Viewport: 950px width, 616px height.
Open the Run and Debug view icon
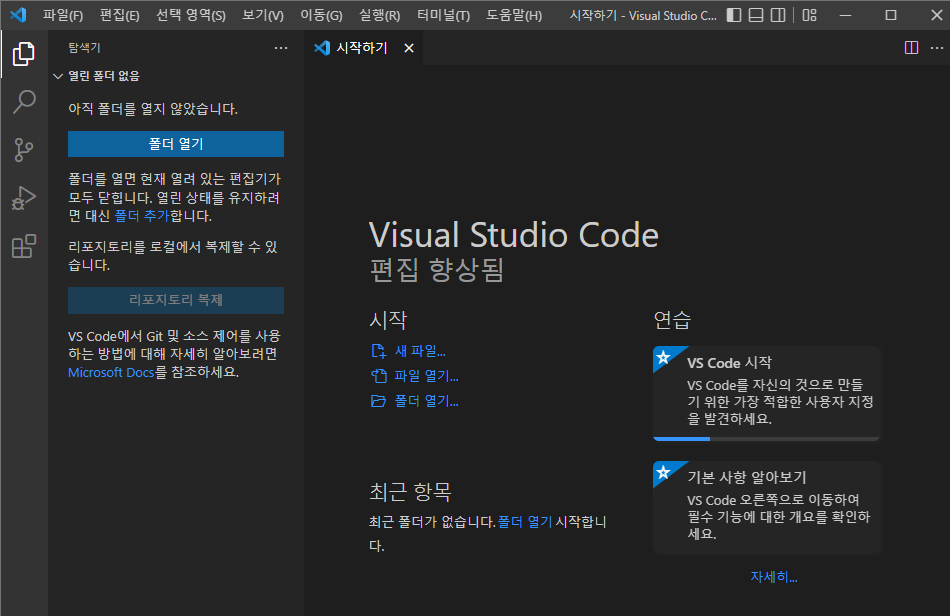click(24, 198)
